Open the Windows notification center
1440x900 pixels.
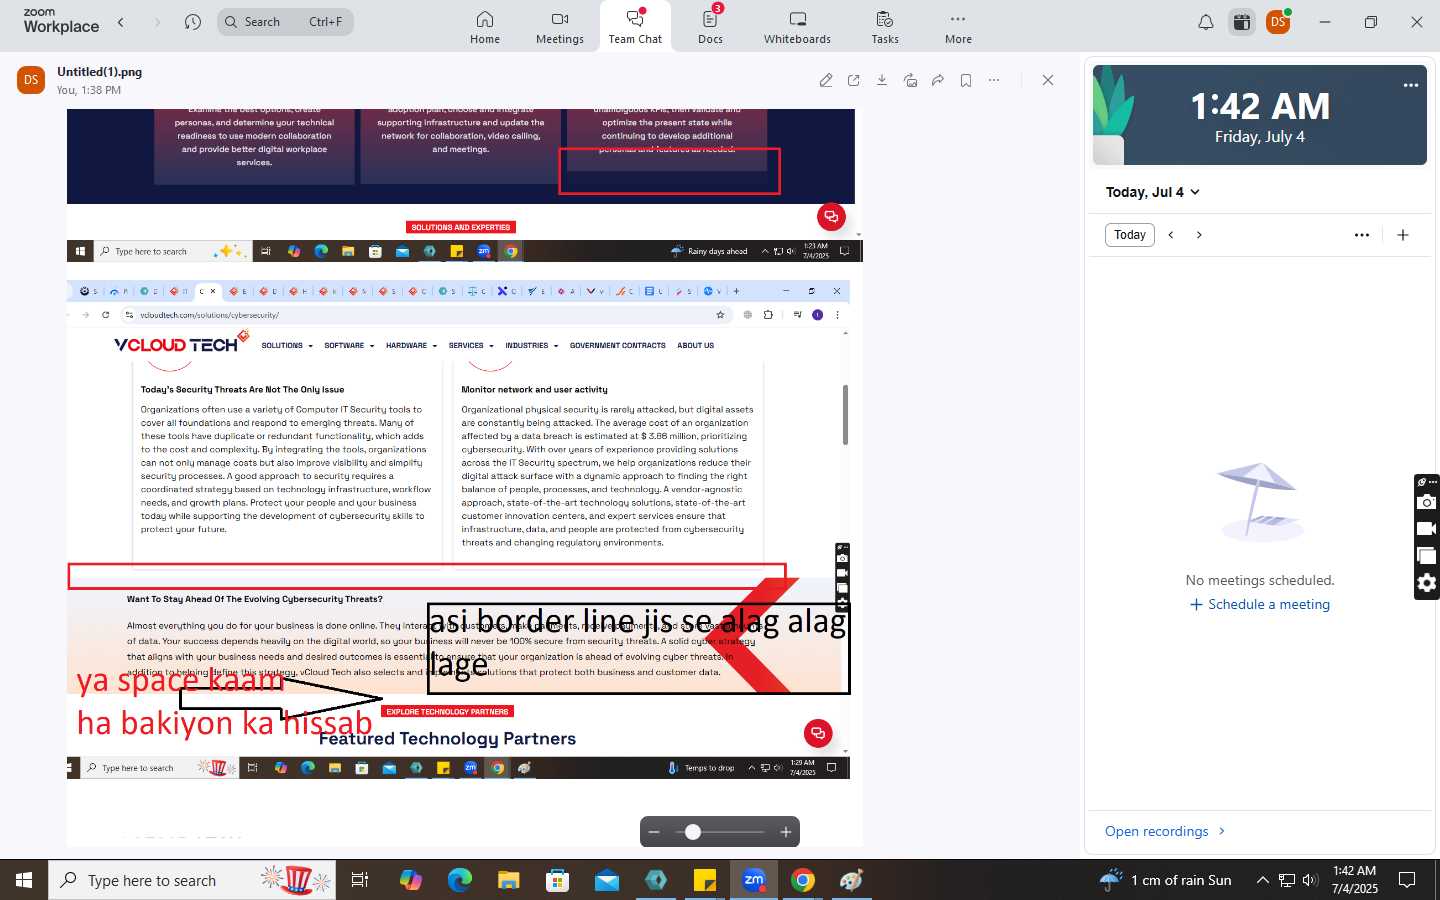pyautogui.click(x=1407, y=880)
